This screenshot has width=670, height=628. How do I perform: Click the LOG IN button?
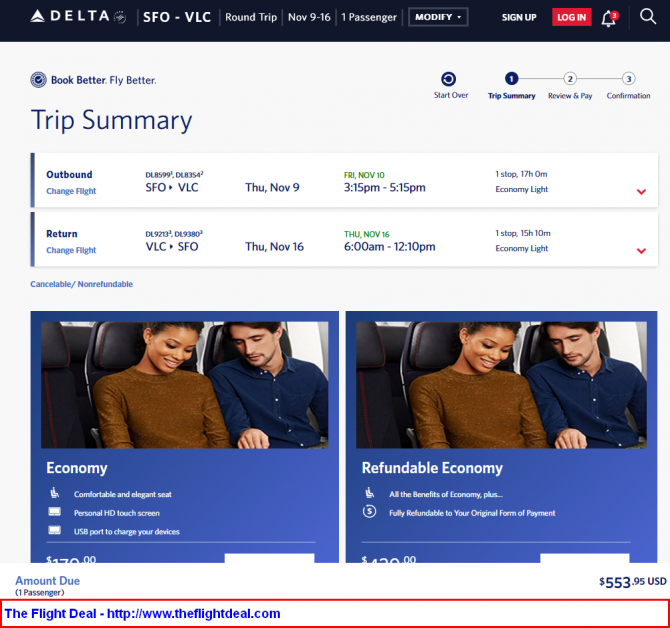571,17
